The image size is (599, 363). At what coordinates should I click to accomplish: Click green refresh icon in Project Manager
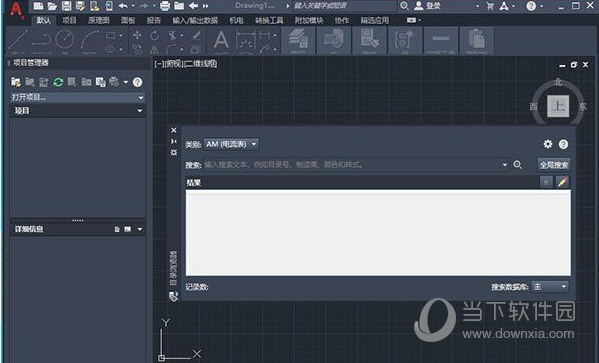[58, 82]
